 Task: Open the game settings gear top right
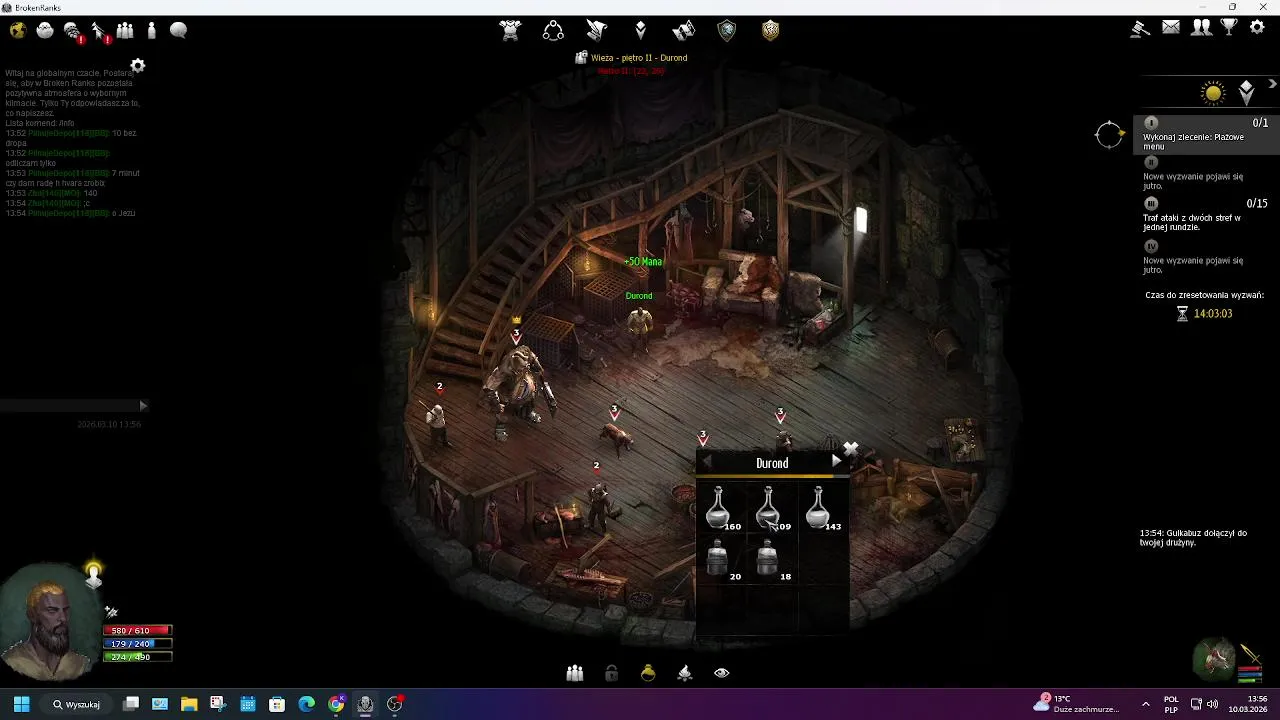(x=1258, y=28)
